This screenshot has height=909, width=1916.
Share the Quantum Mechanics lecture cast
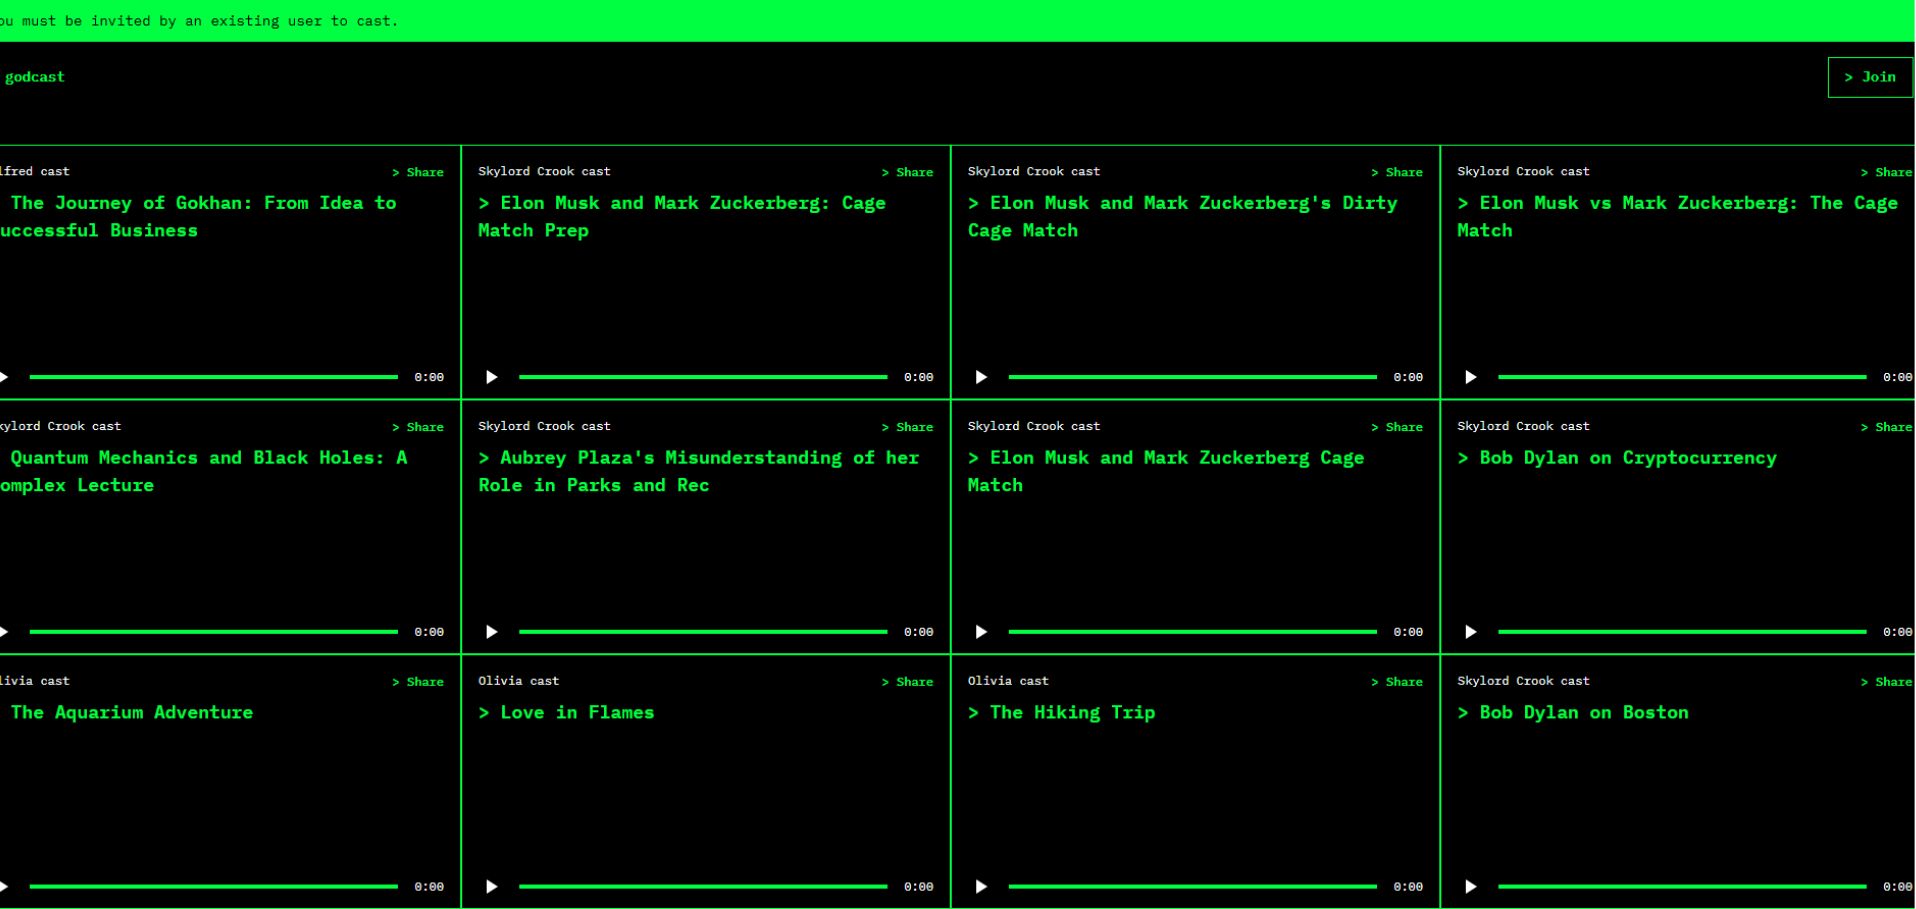pyautogui.click(x=418, y=427)
